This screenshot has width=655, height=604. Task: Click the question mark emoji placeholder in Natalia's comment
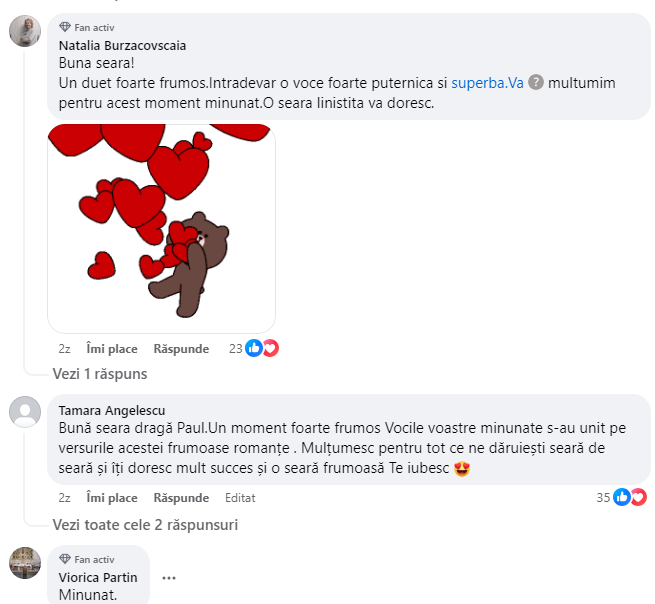[536, 82]
